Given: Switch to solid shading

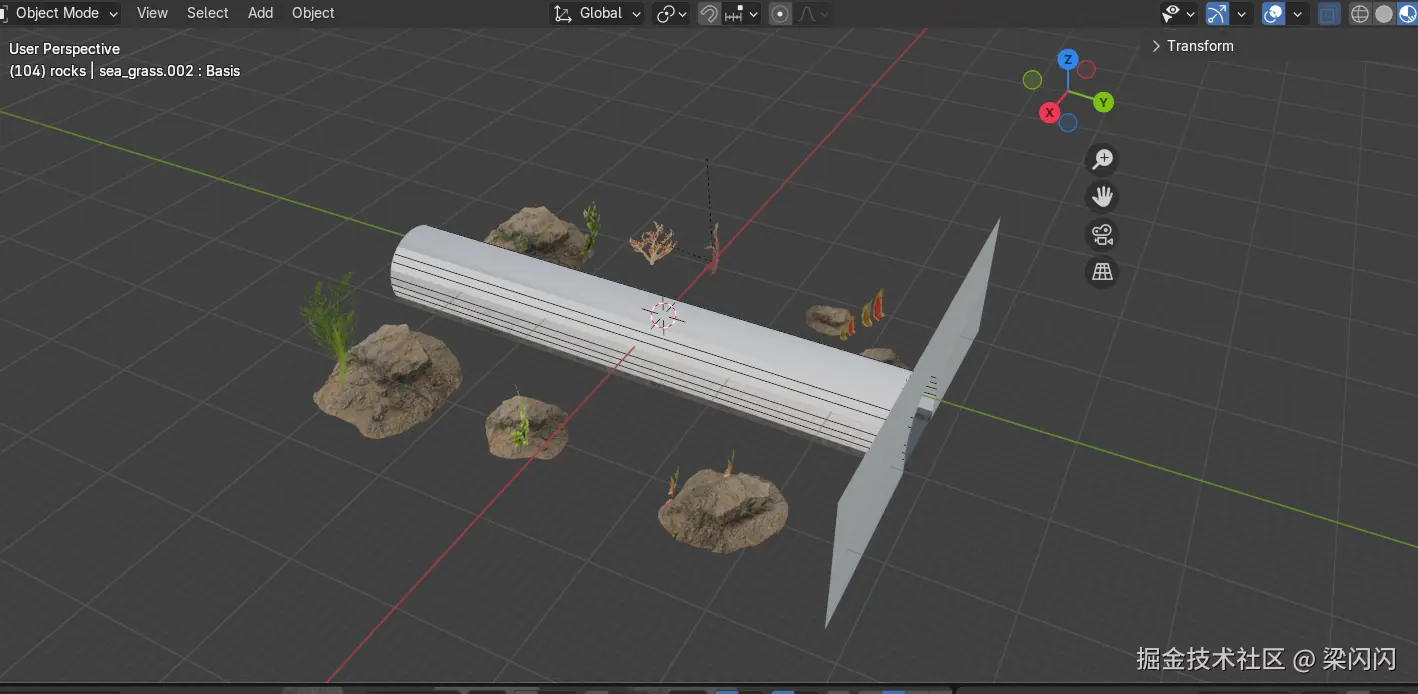Looking at the screenshot, I should click(1383, 13).
